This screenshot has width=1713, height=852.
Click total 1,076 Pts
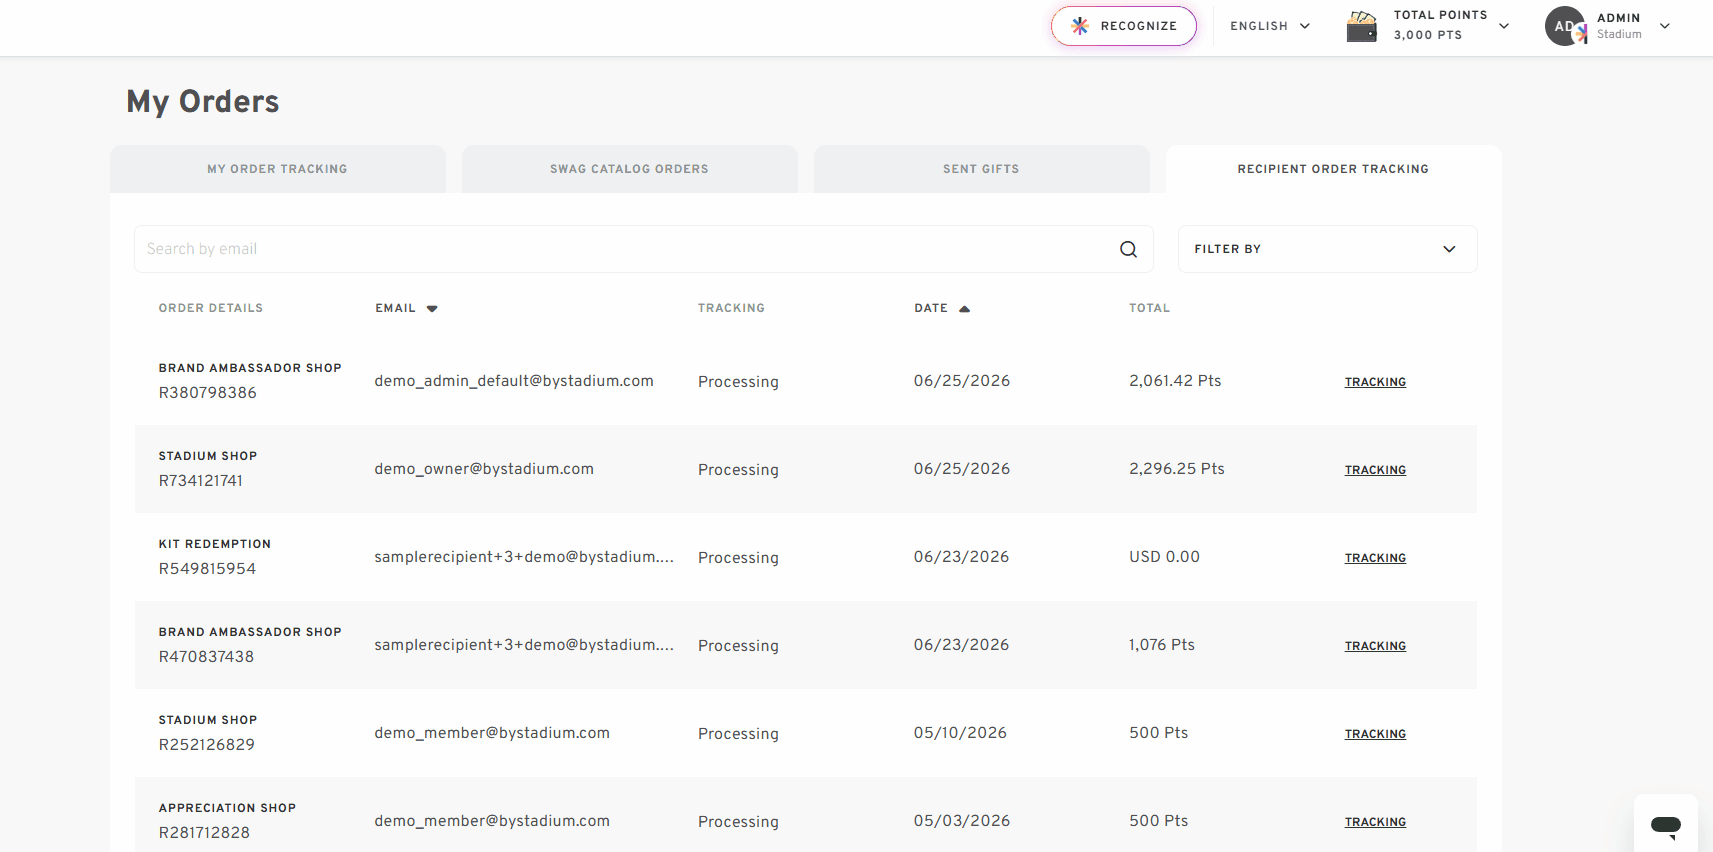(x=1162, y=645)
